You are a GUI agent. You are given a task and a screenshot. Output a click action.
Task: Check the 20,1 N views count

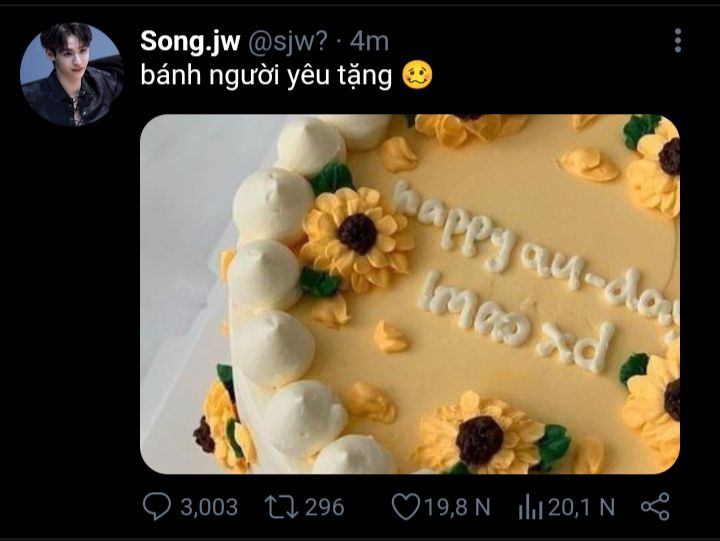click(581, 507)
